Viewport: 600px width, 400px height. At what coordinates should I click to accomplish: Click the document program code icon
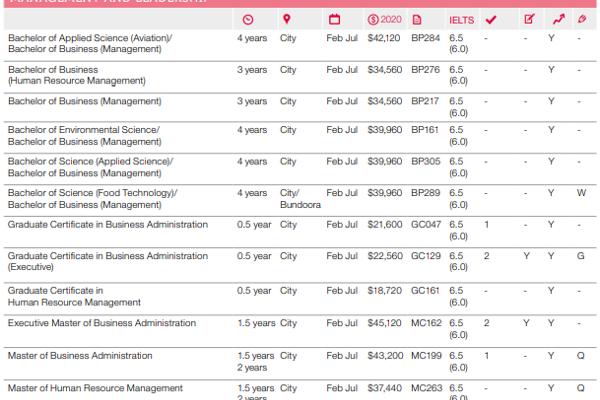[417, 19]
